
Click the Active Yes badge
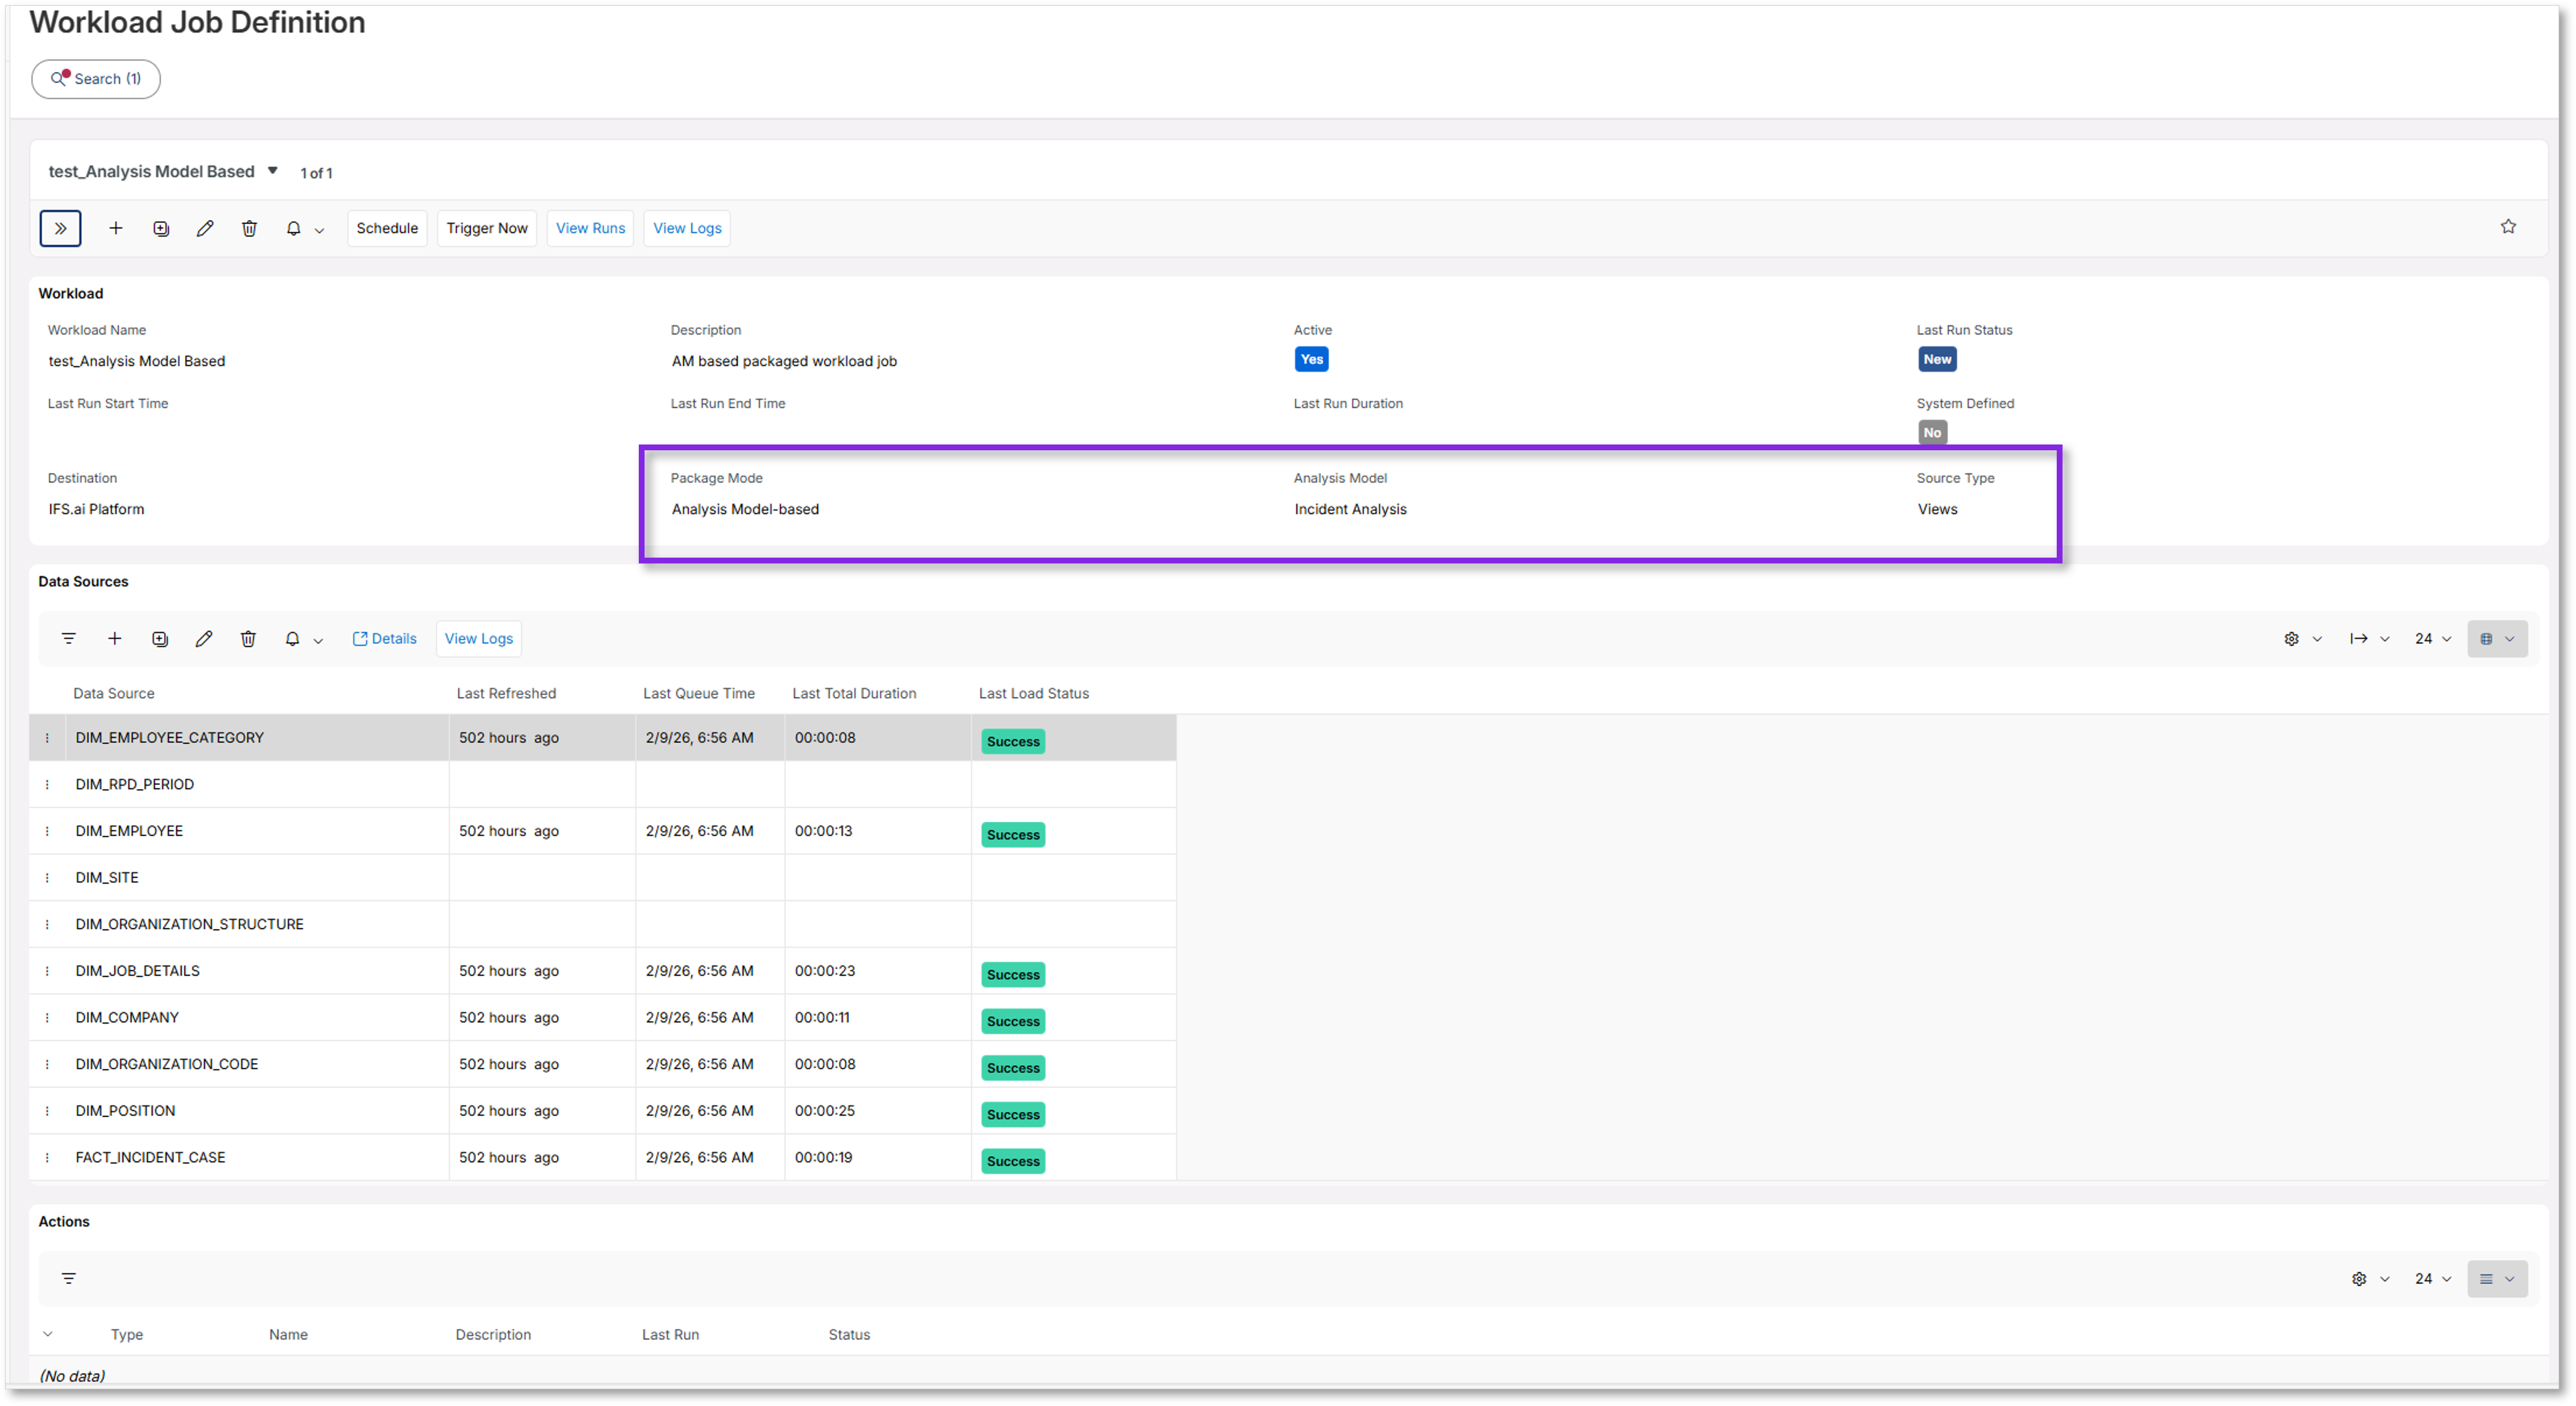tap(1311, 359)
